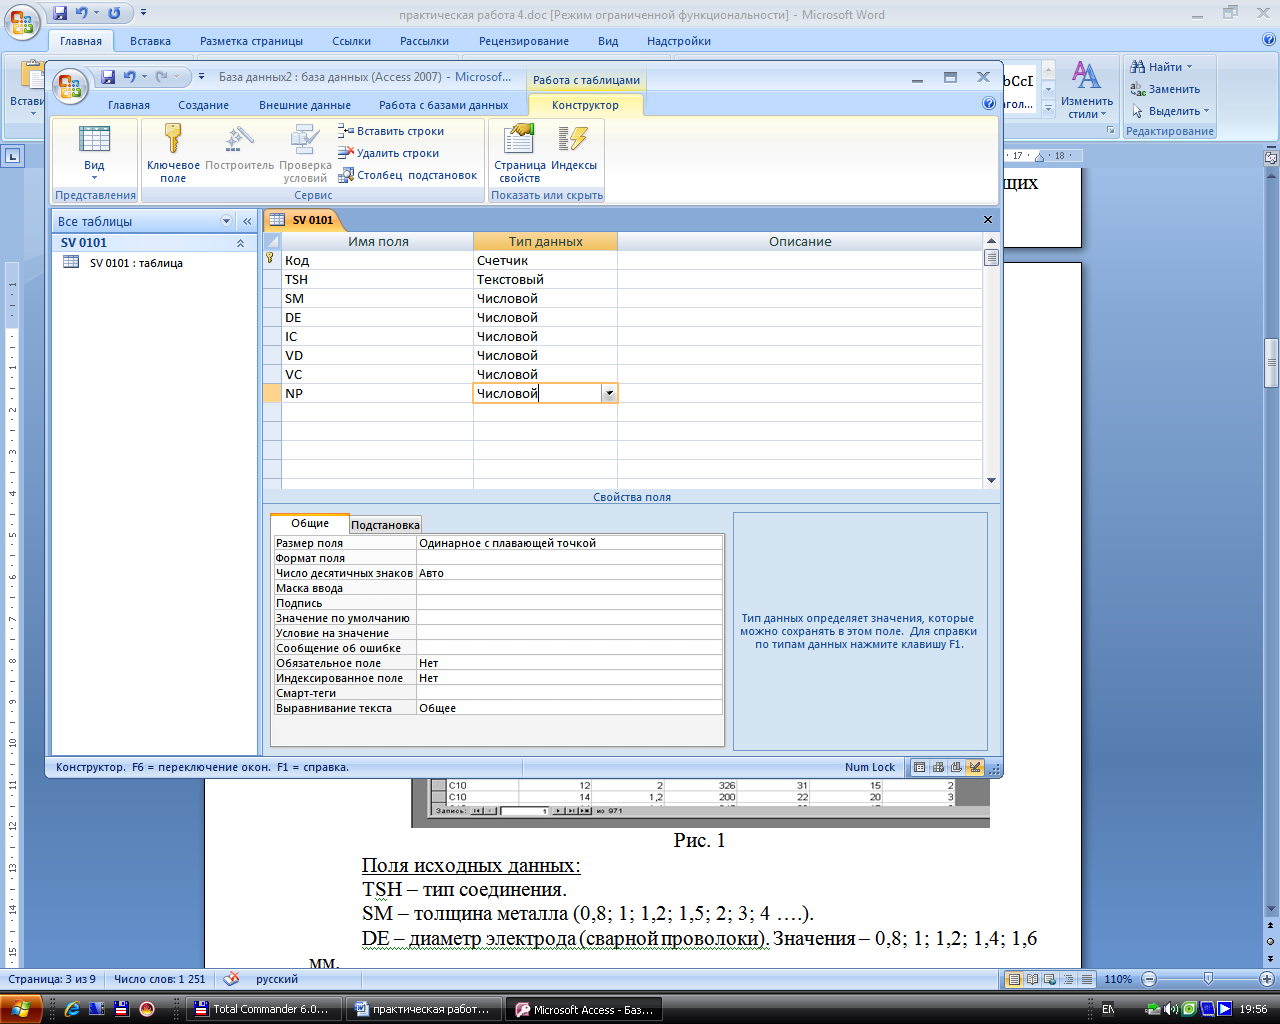
Task: Open data type dropdown for NP field
Action: [x=609, y=394]
